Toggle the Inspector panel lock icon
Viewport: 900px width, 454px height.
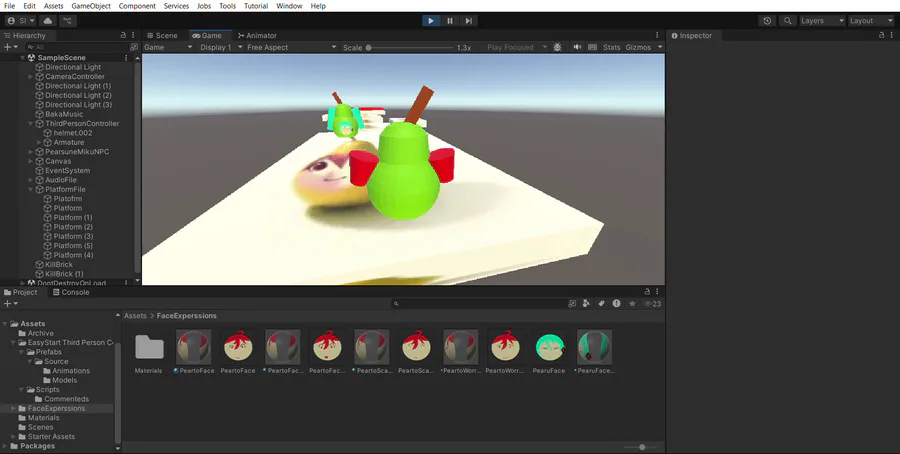[x=882, y=35]
